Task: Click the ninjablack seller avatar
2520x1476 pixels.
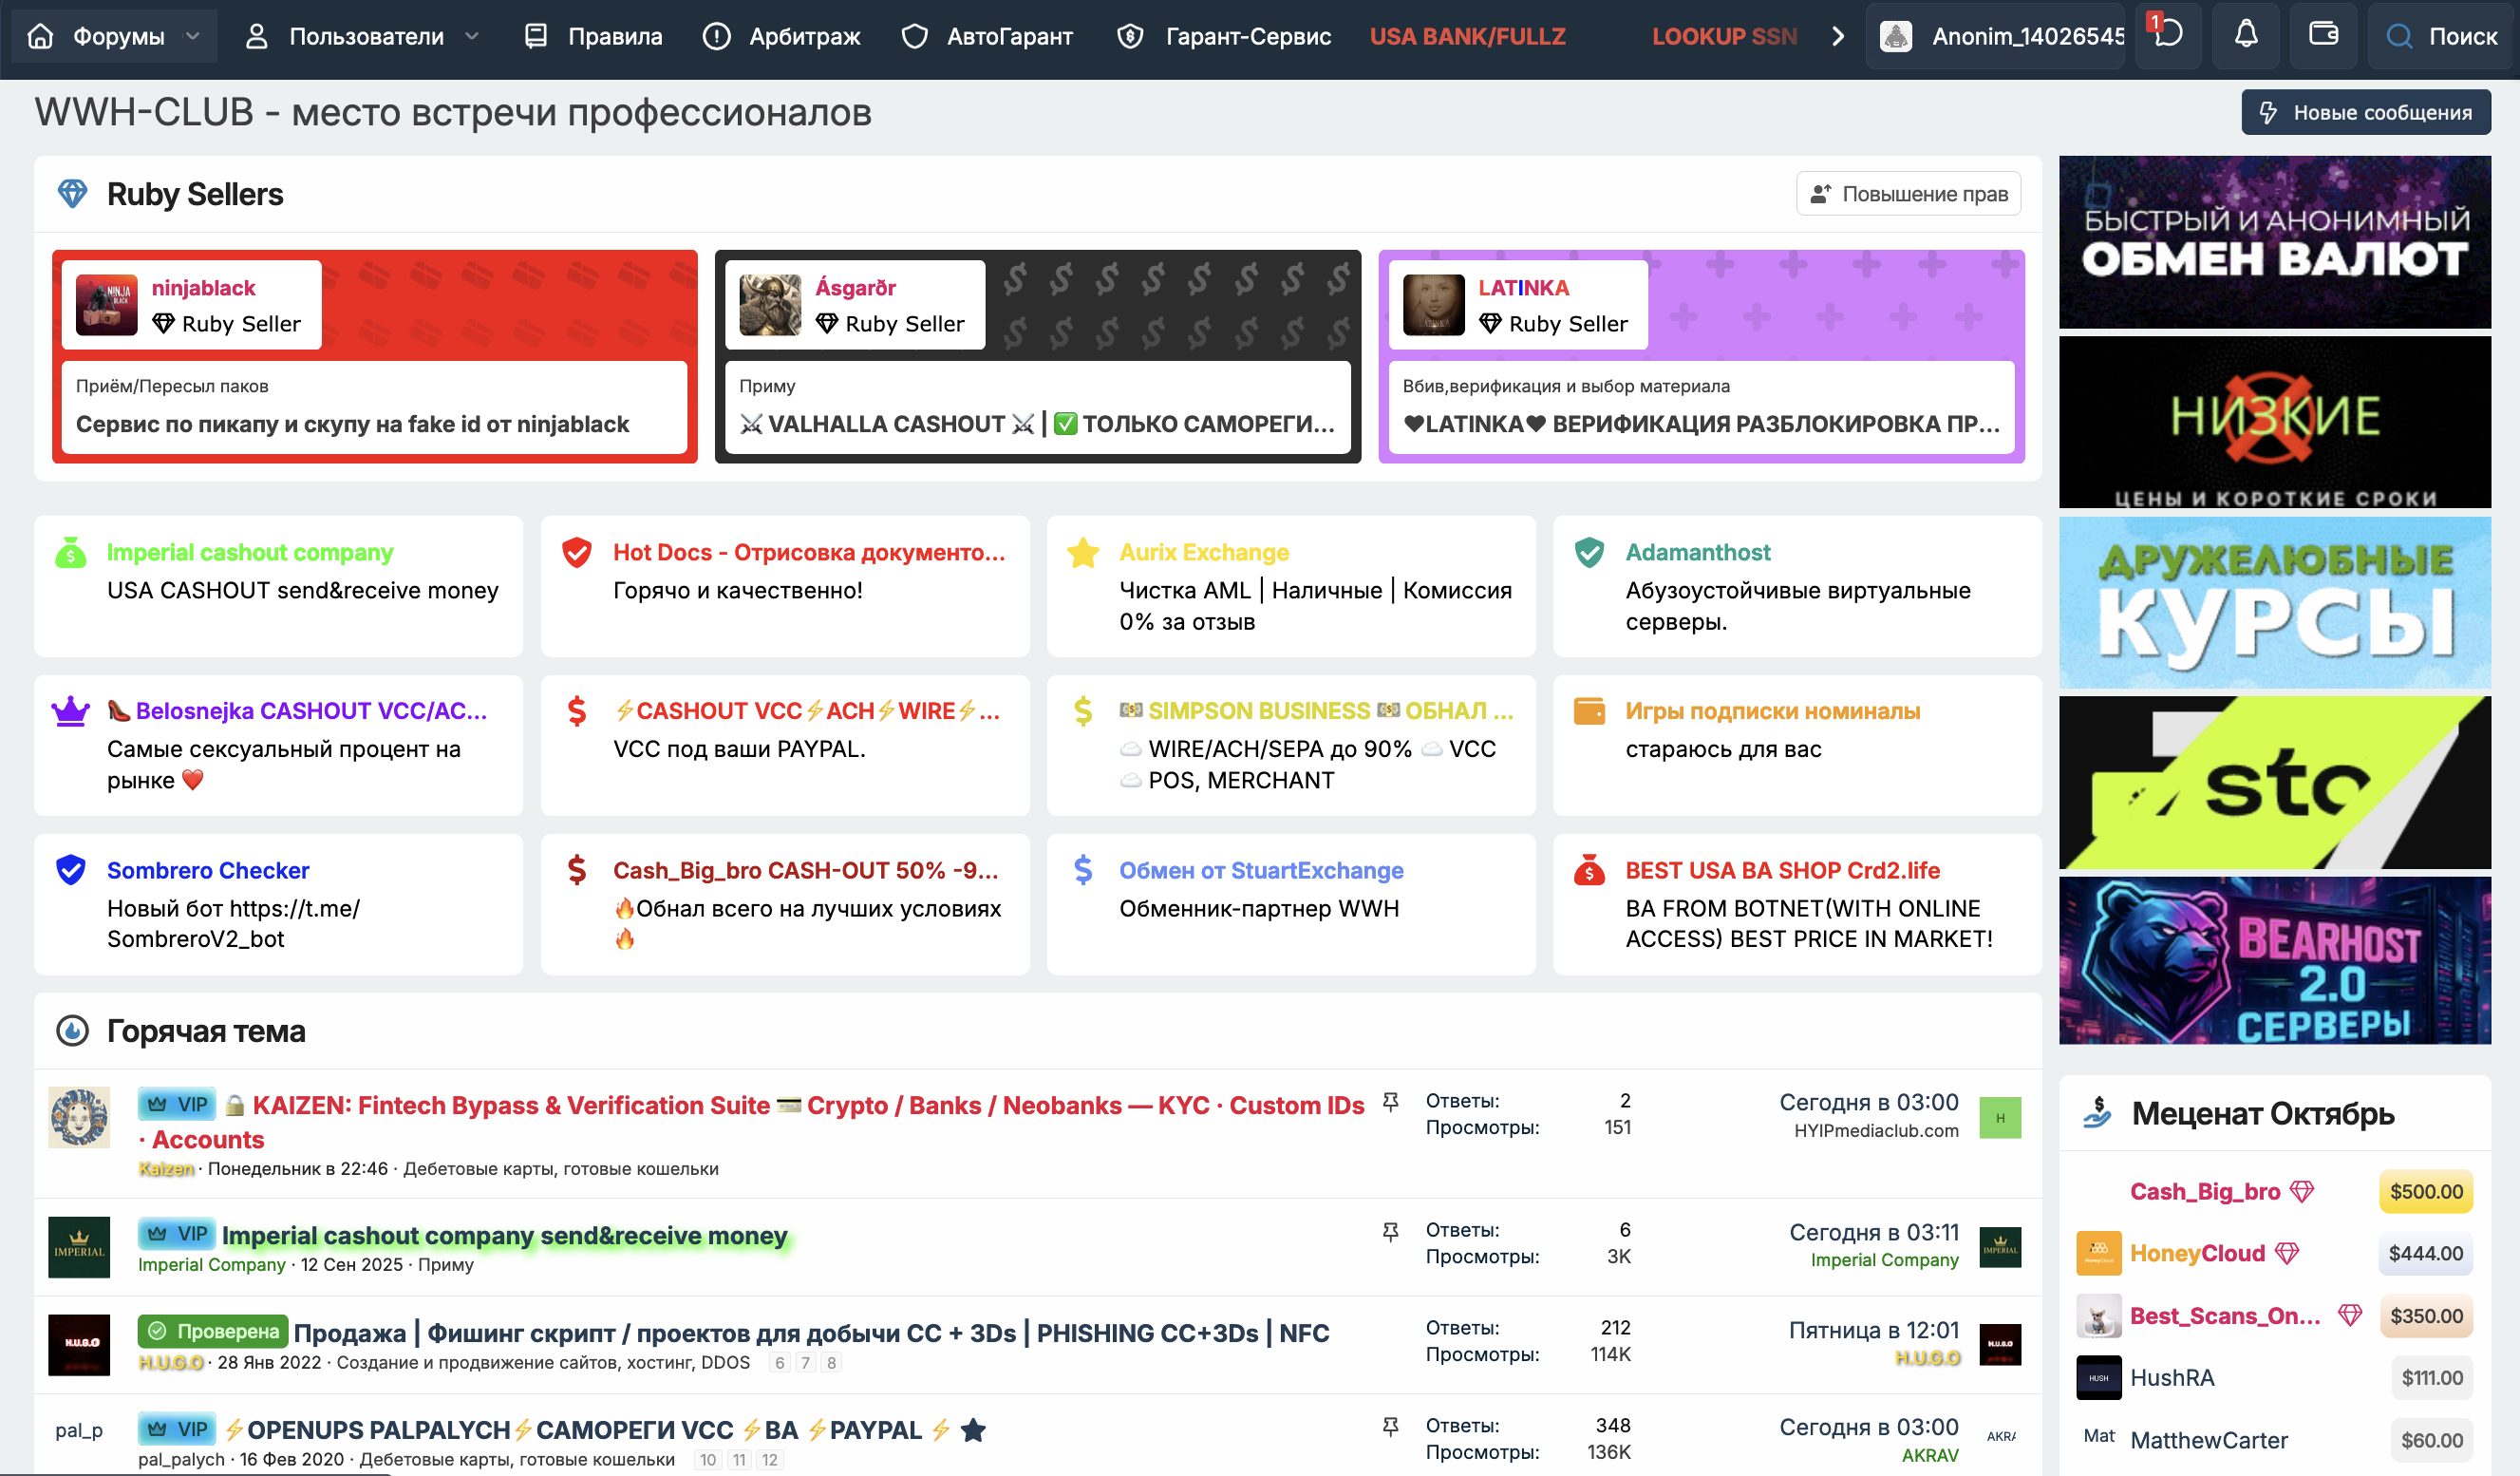Action: point(107,305)
